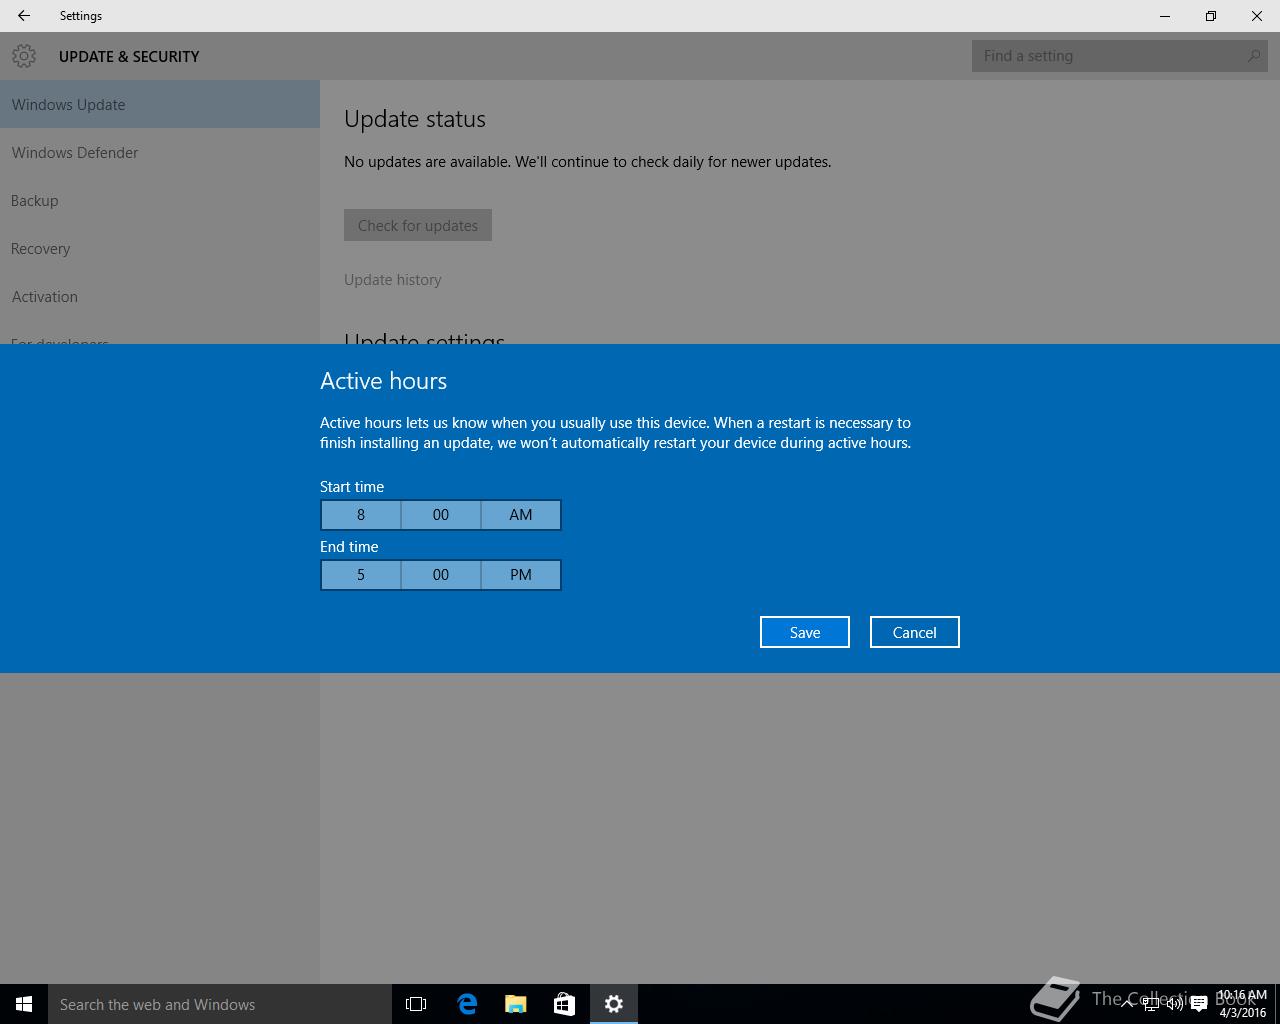Click the Update status heading

415,119
